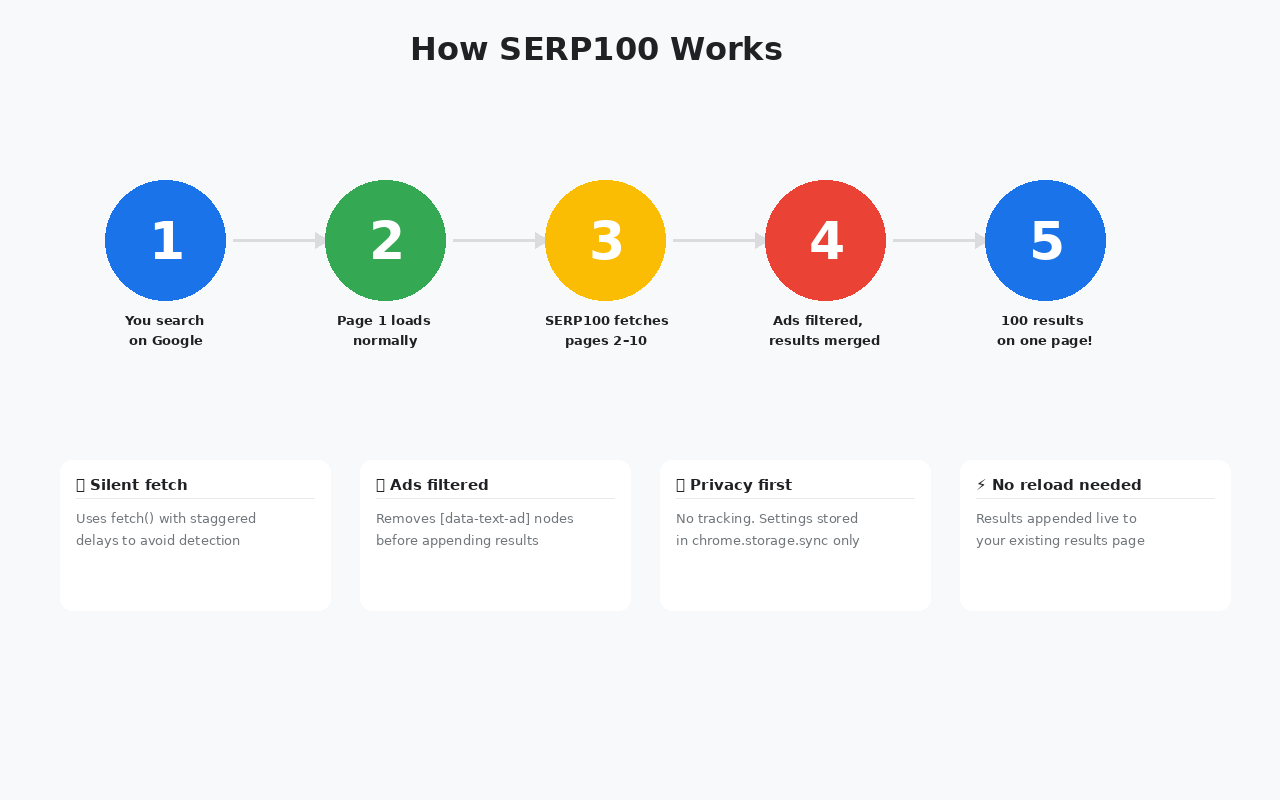
Task: Click the blue step 5 circle
Action: (1045, 240)
